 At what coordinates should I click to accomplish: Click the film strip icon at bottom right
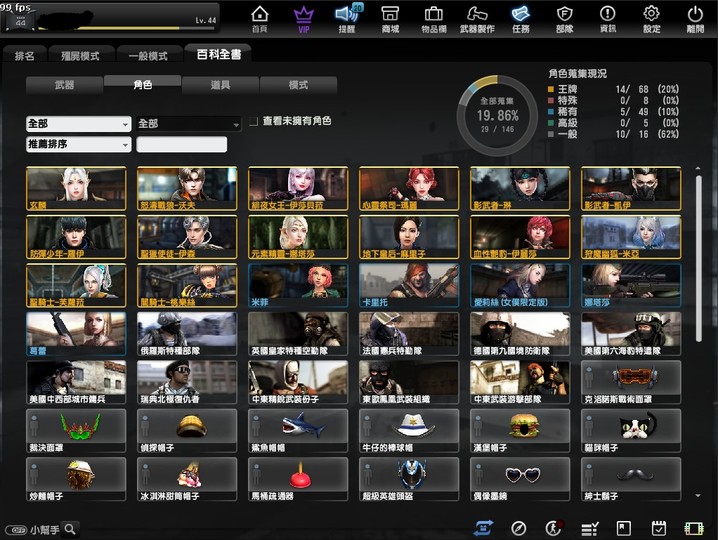pyautogui.click(x=693, y=528)
